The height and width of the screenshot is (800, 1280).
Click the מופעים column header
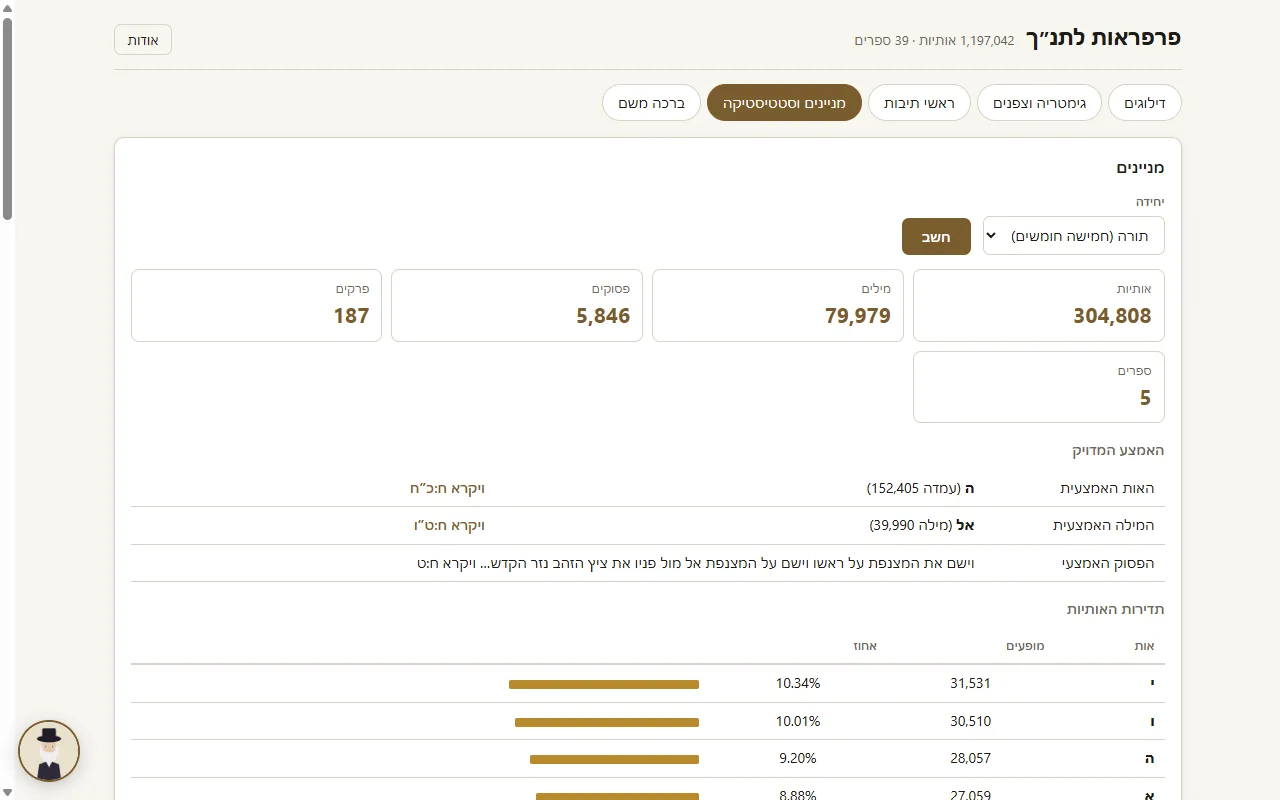click(1025, 646)
